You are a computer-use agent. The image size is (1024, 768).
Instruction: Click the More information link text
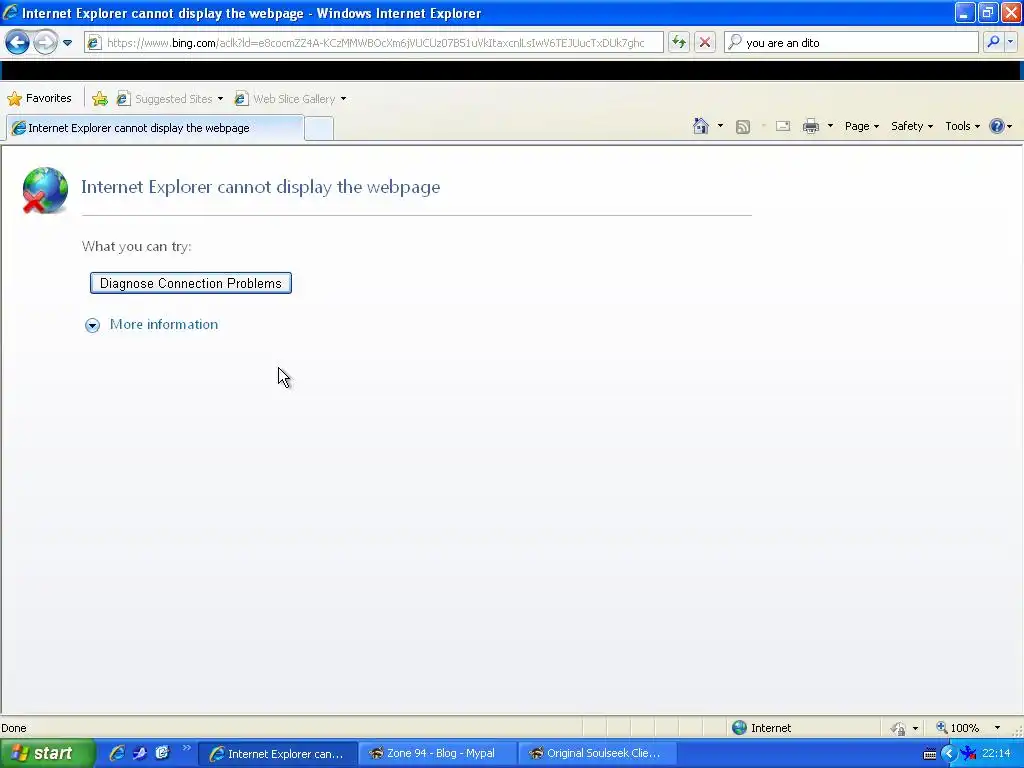pyautogui.click(x=164, y=325)
